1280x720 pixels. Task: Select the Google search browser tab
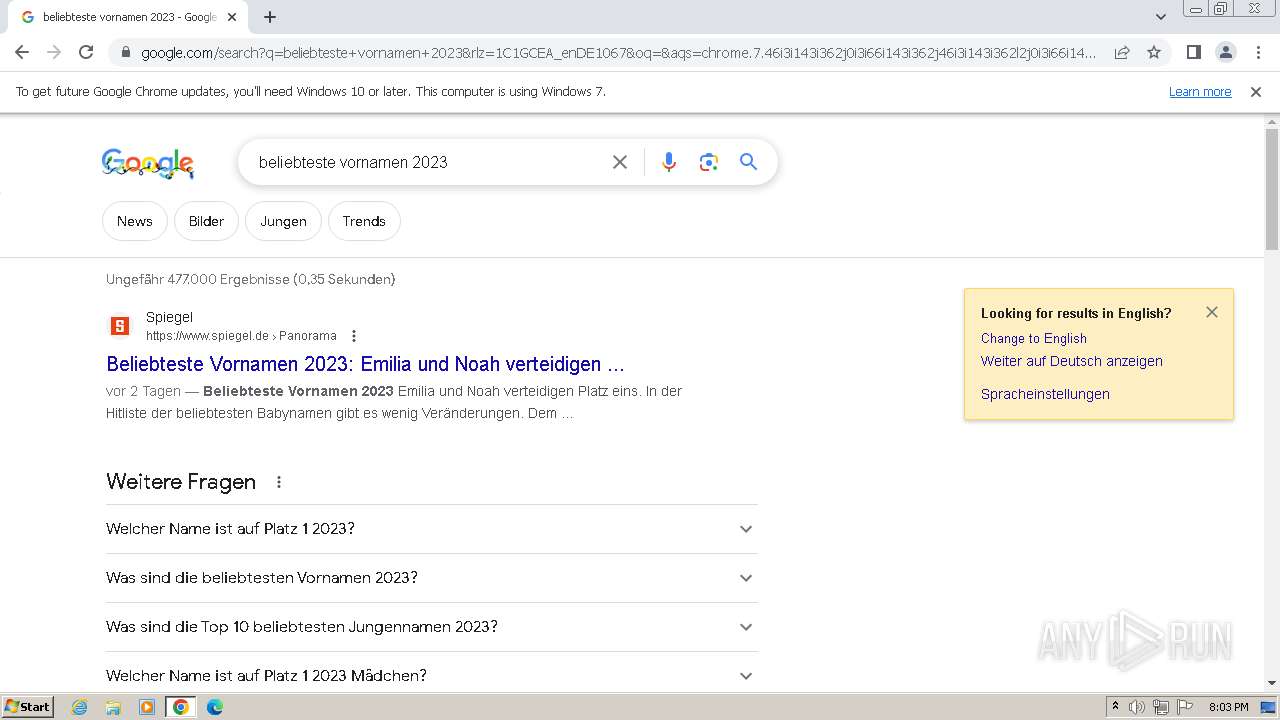[128, 17]
